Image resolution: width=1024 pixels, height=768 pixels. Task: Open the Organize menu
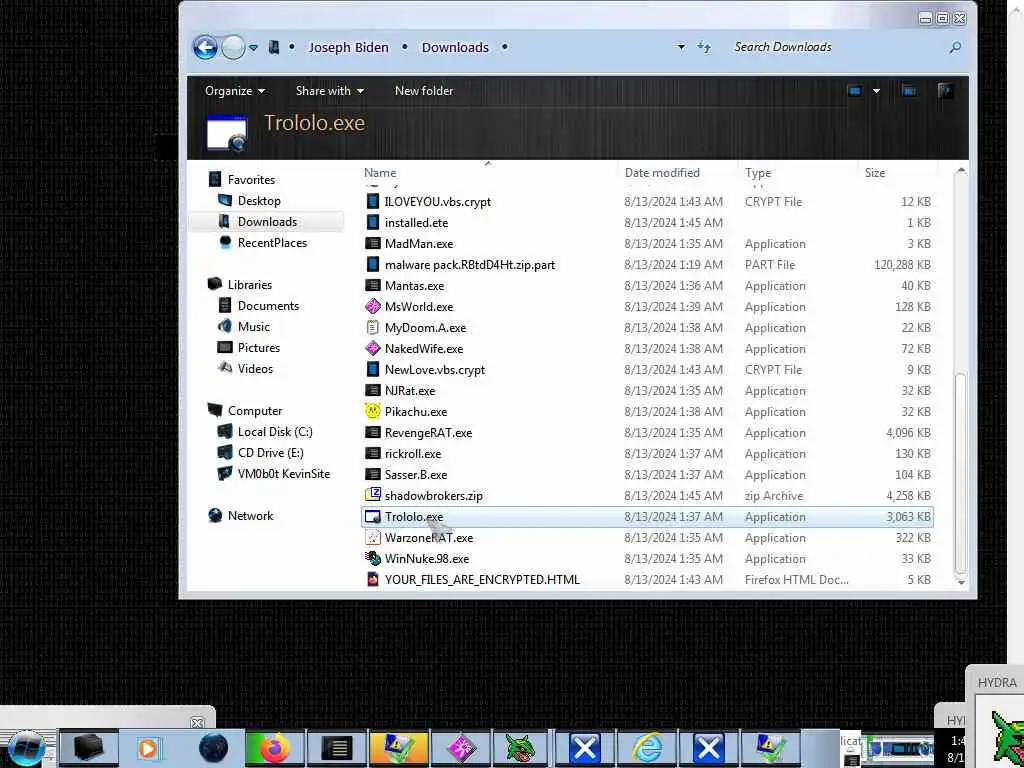[x=235, y=91]
